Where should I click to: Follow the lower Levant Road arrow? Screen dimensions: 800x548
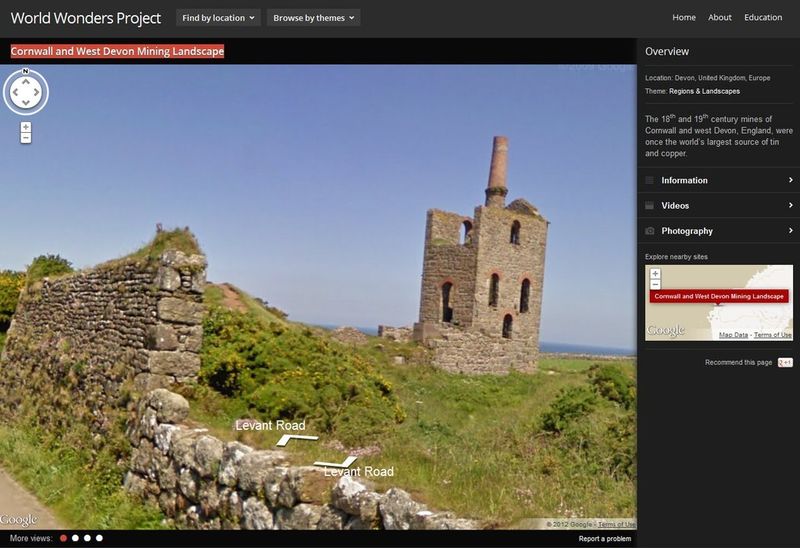tap(335, 462)
